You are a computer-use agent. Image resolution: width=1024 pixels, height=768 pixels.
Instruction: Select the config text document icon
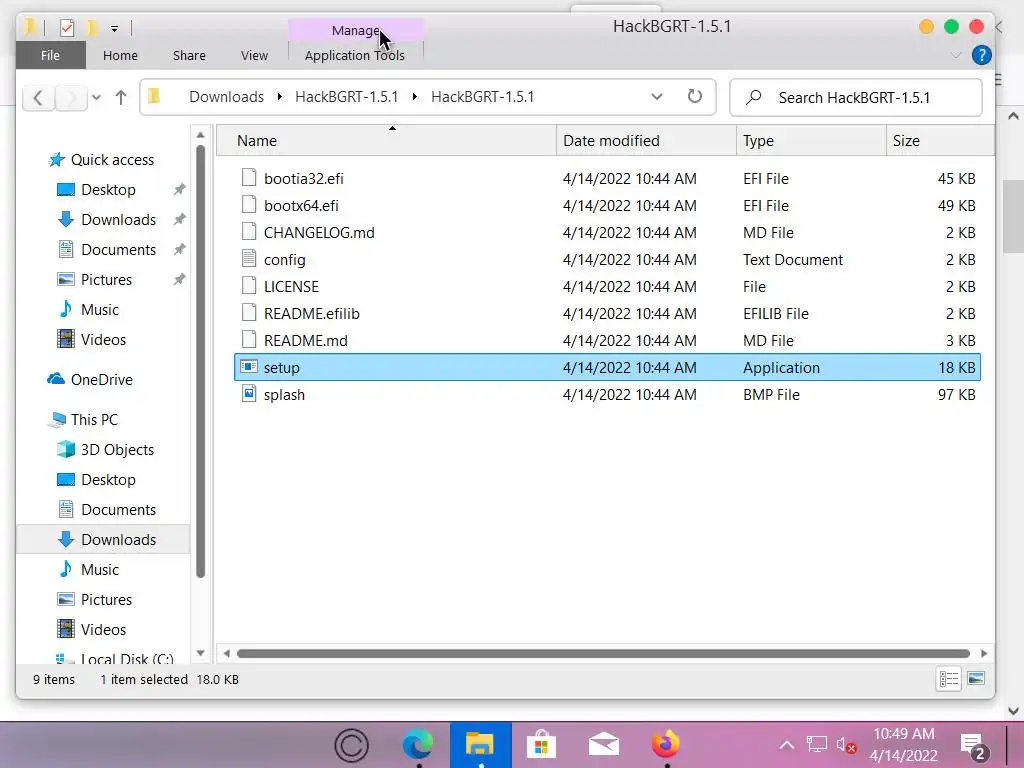(249, 259)
